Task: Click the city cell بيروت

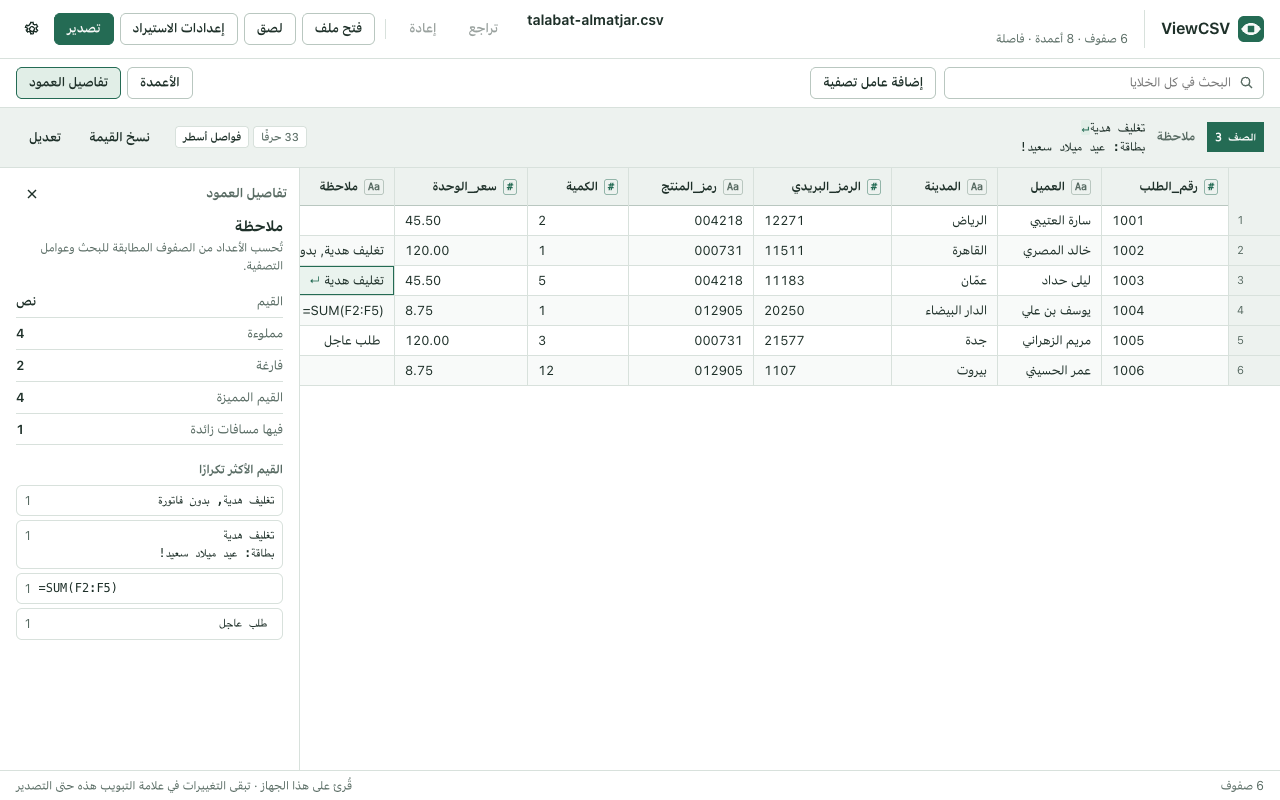Action: (x=945, y=371)
